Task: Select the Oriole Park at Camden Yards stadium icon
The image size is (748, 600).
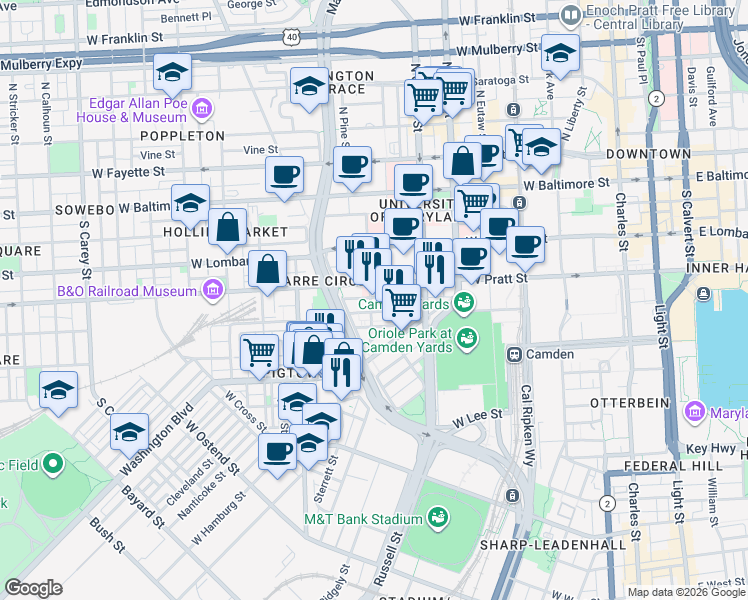Action: tap(468, 340)
